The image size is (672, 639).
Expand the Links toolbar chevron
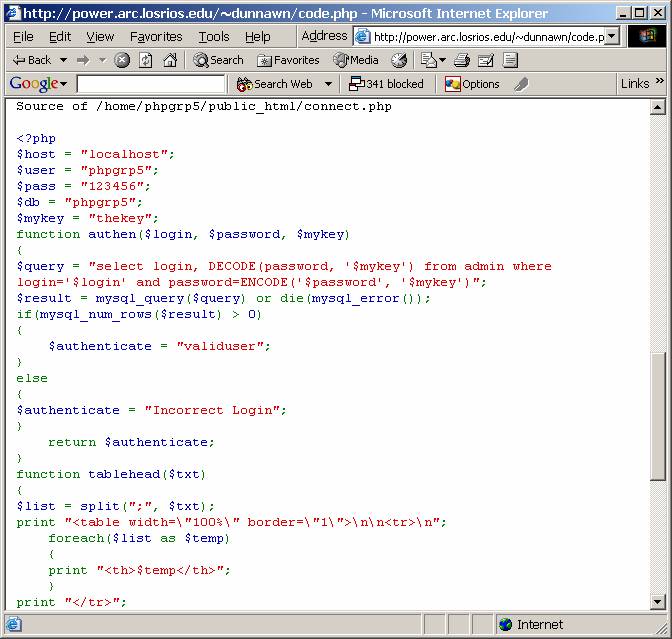660,81
